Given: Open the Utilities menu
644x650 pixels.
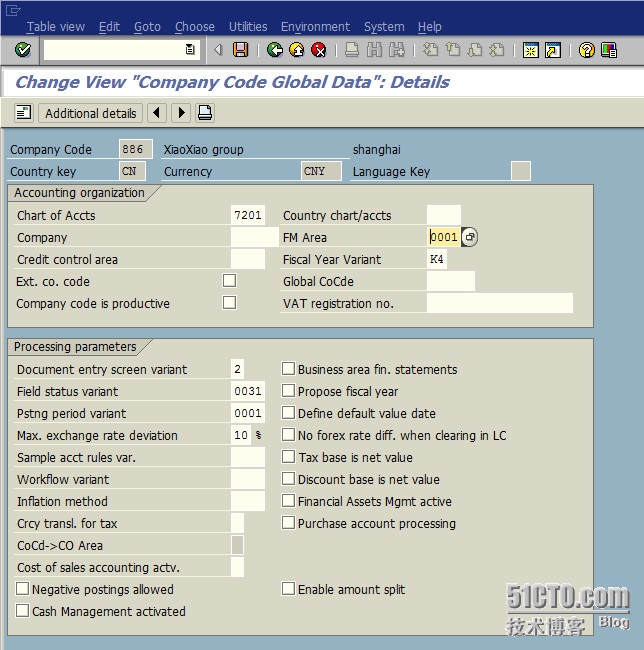Looking at the screenshot, I should pos(248,27).
